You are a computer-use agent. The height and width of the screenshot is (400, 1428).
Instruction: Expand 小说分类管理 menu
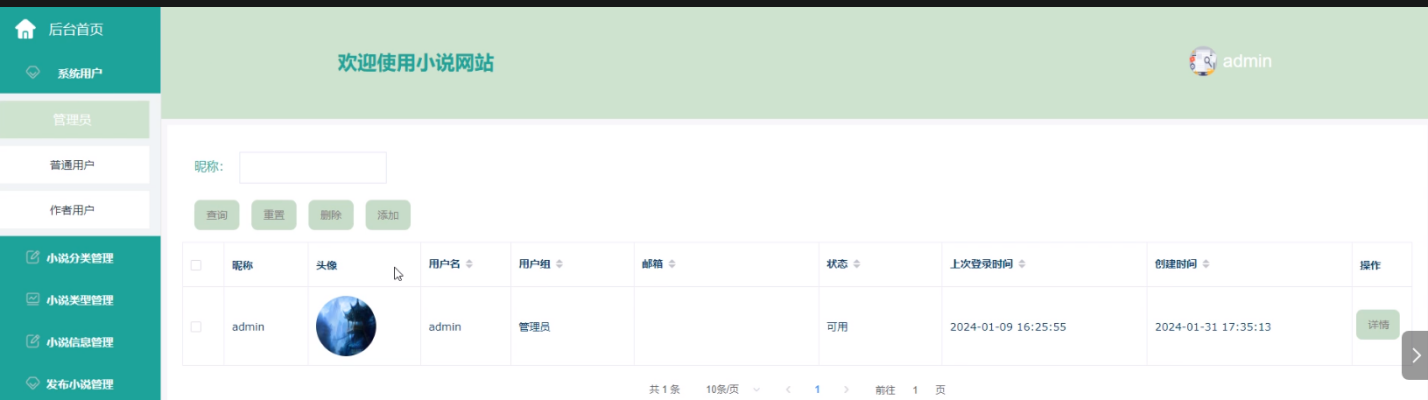80,258
